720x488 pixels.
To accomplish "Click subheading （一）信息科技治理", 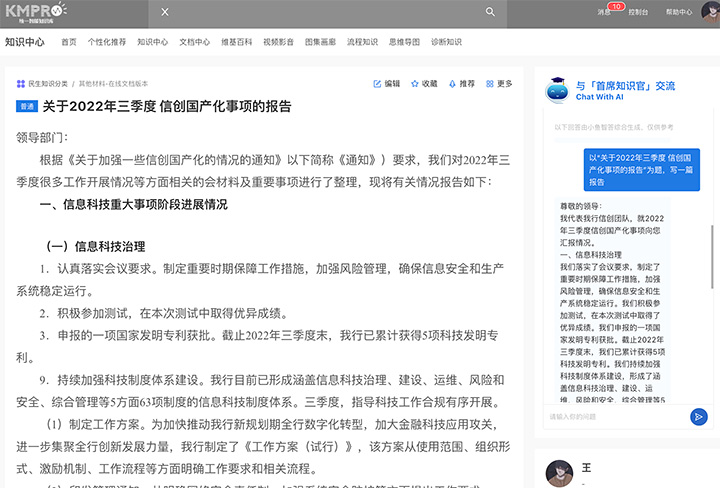I will 95,247.
